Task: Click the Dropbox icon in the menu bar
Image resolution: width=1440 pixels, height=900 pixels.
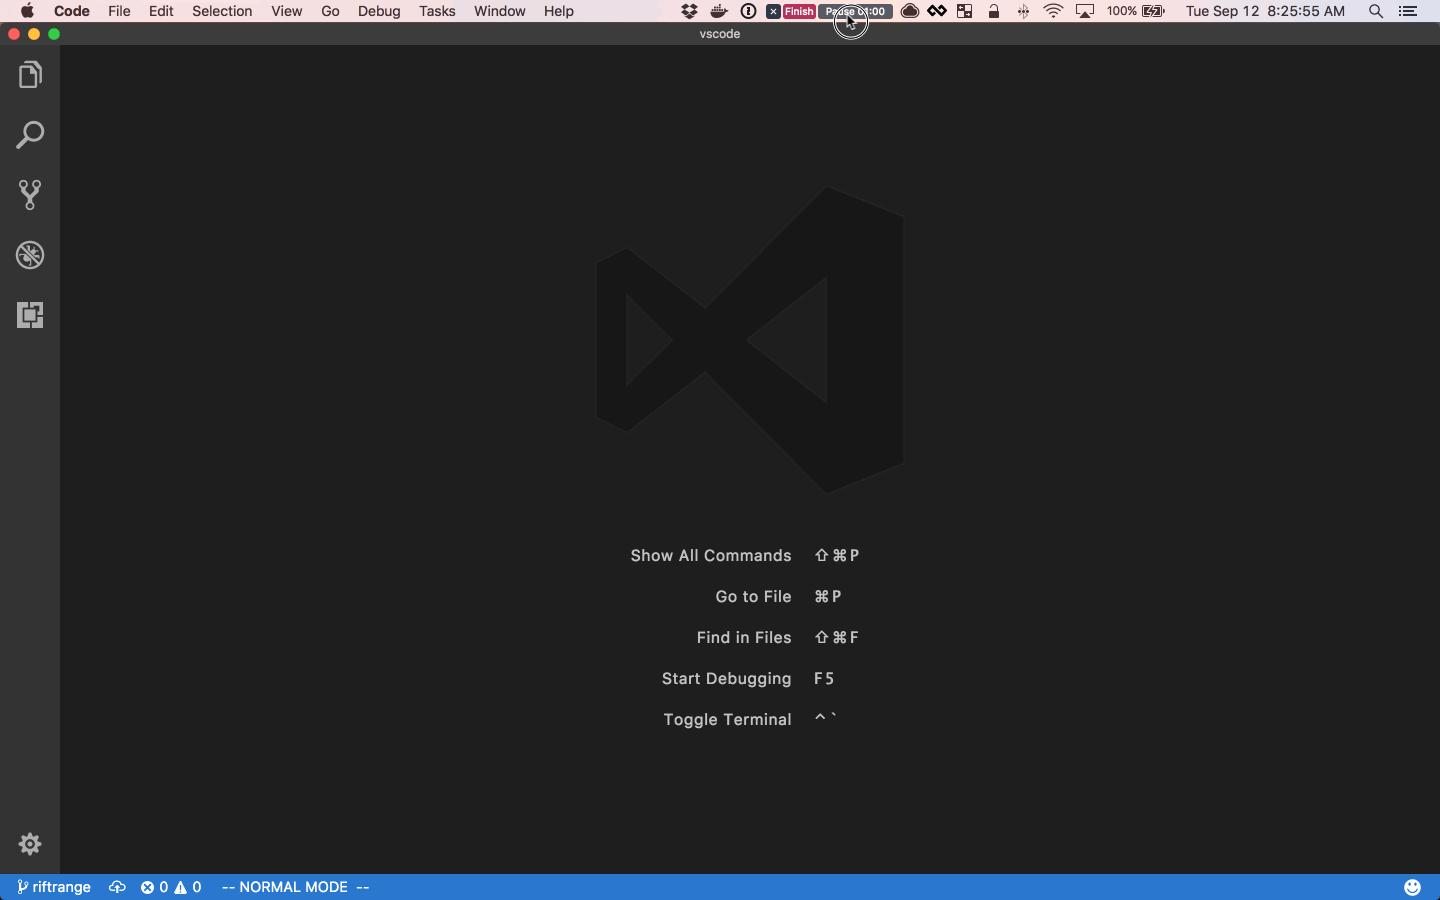Action: click(x=690, y=11)
